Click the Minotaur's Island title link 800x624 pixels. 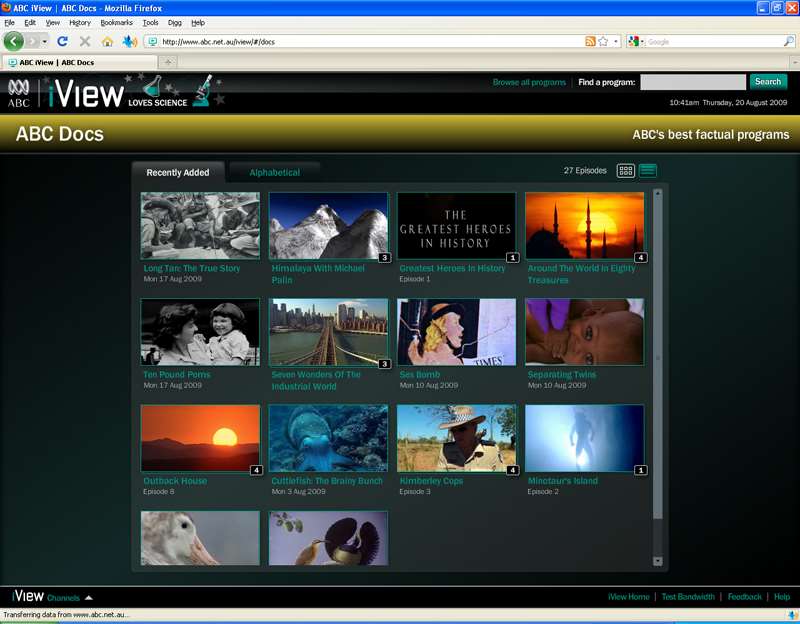tap(563, 481)
